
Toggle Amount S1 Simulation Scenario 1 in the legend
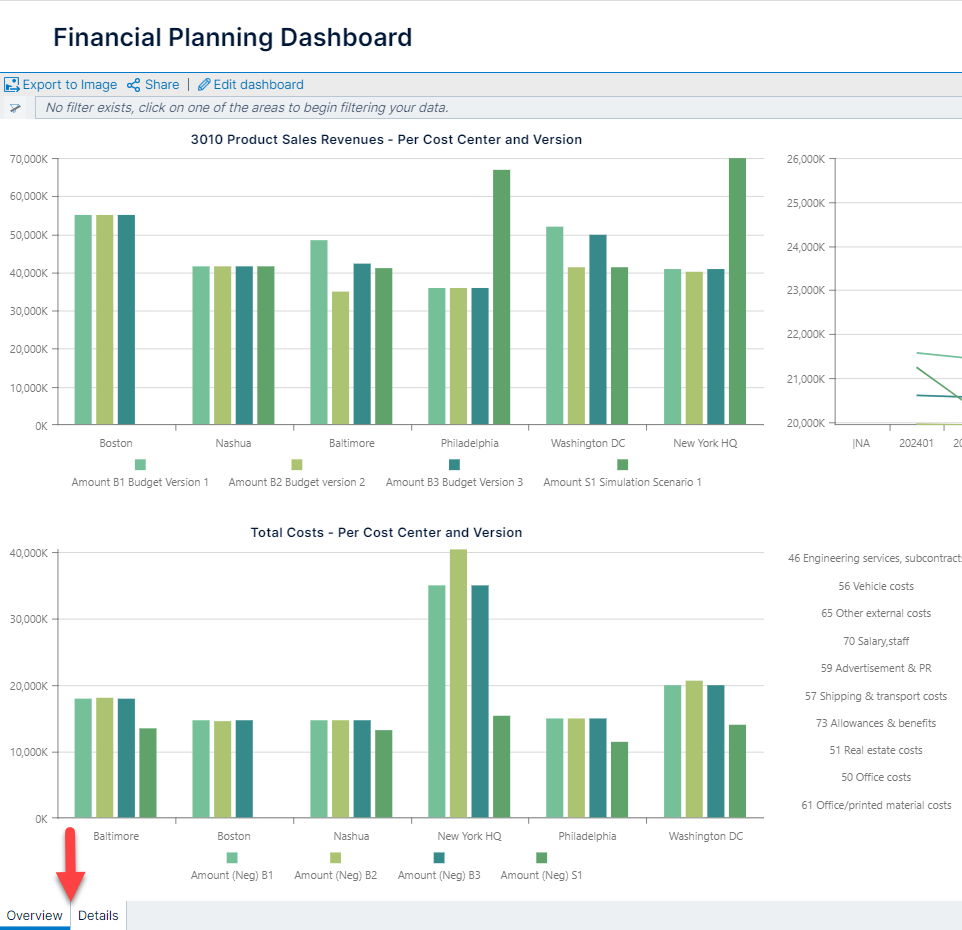pos(620,464)
